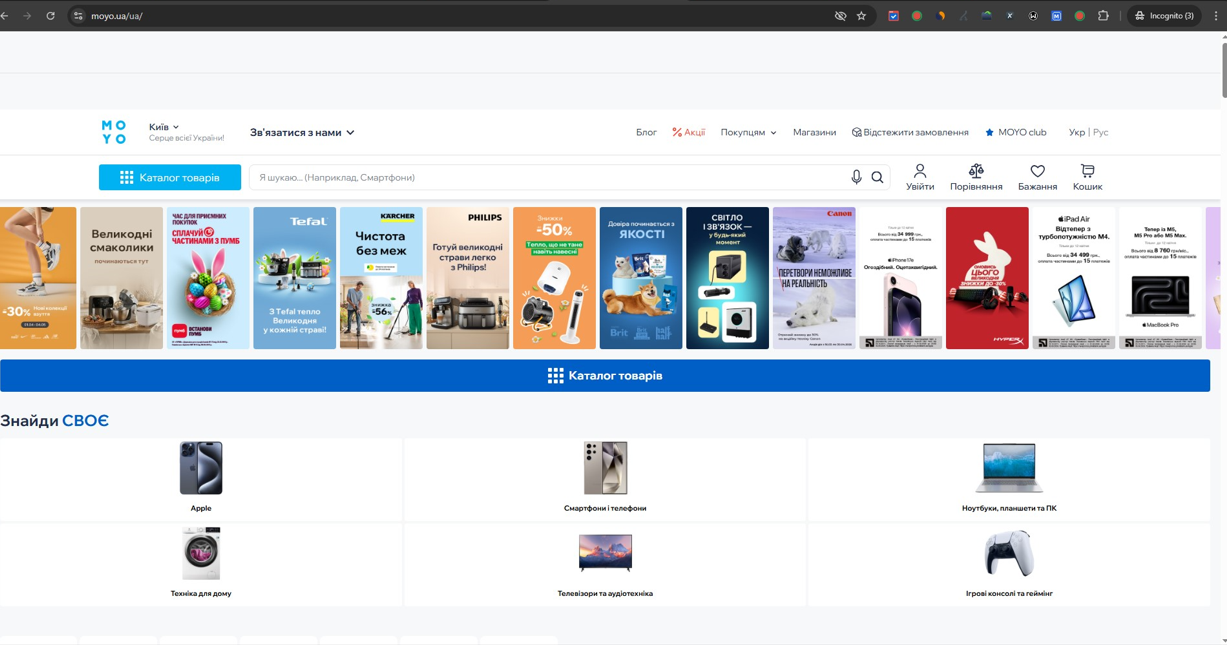Image resolution: width=1227 pixels, height=645 pixels.
Task: Open Відстежити замовлення order tracking
Action: point(910,132)
